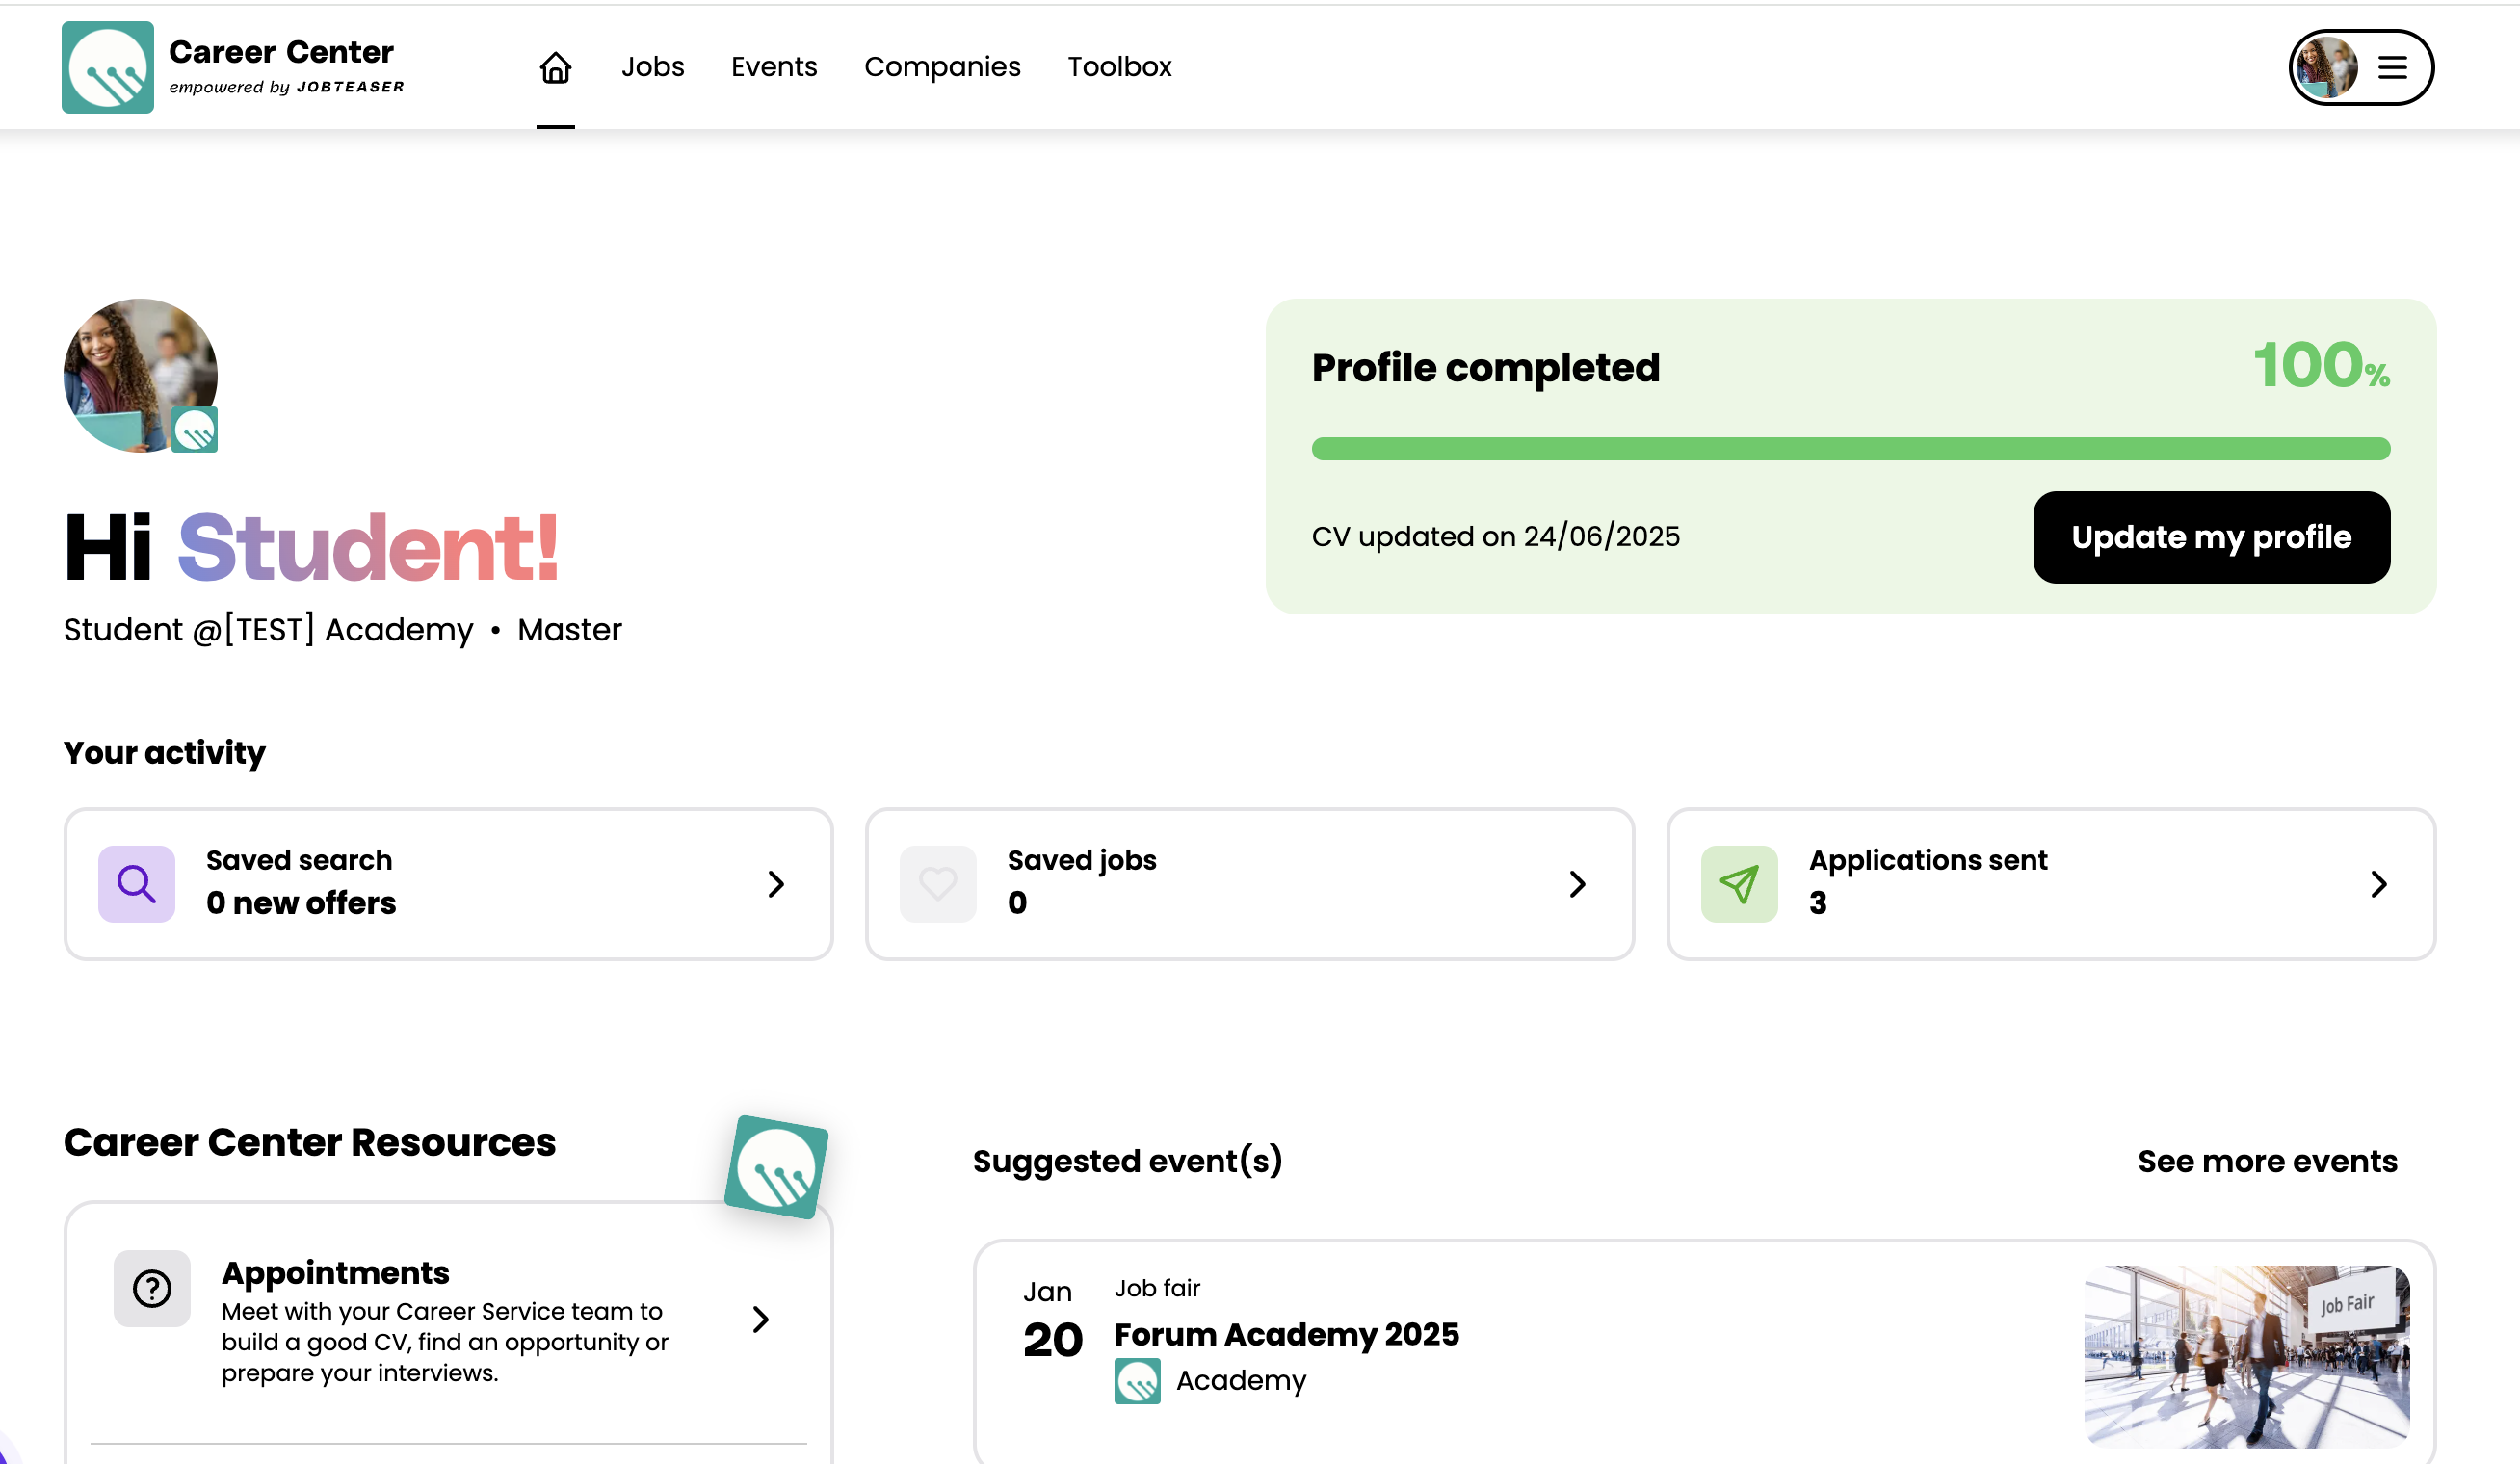Click the '0 new offers' text
Screen dimensions: 2520x1464
tap(301, 903)
